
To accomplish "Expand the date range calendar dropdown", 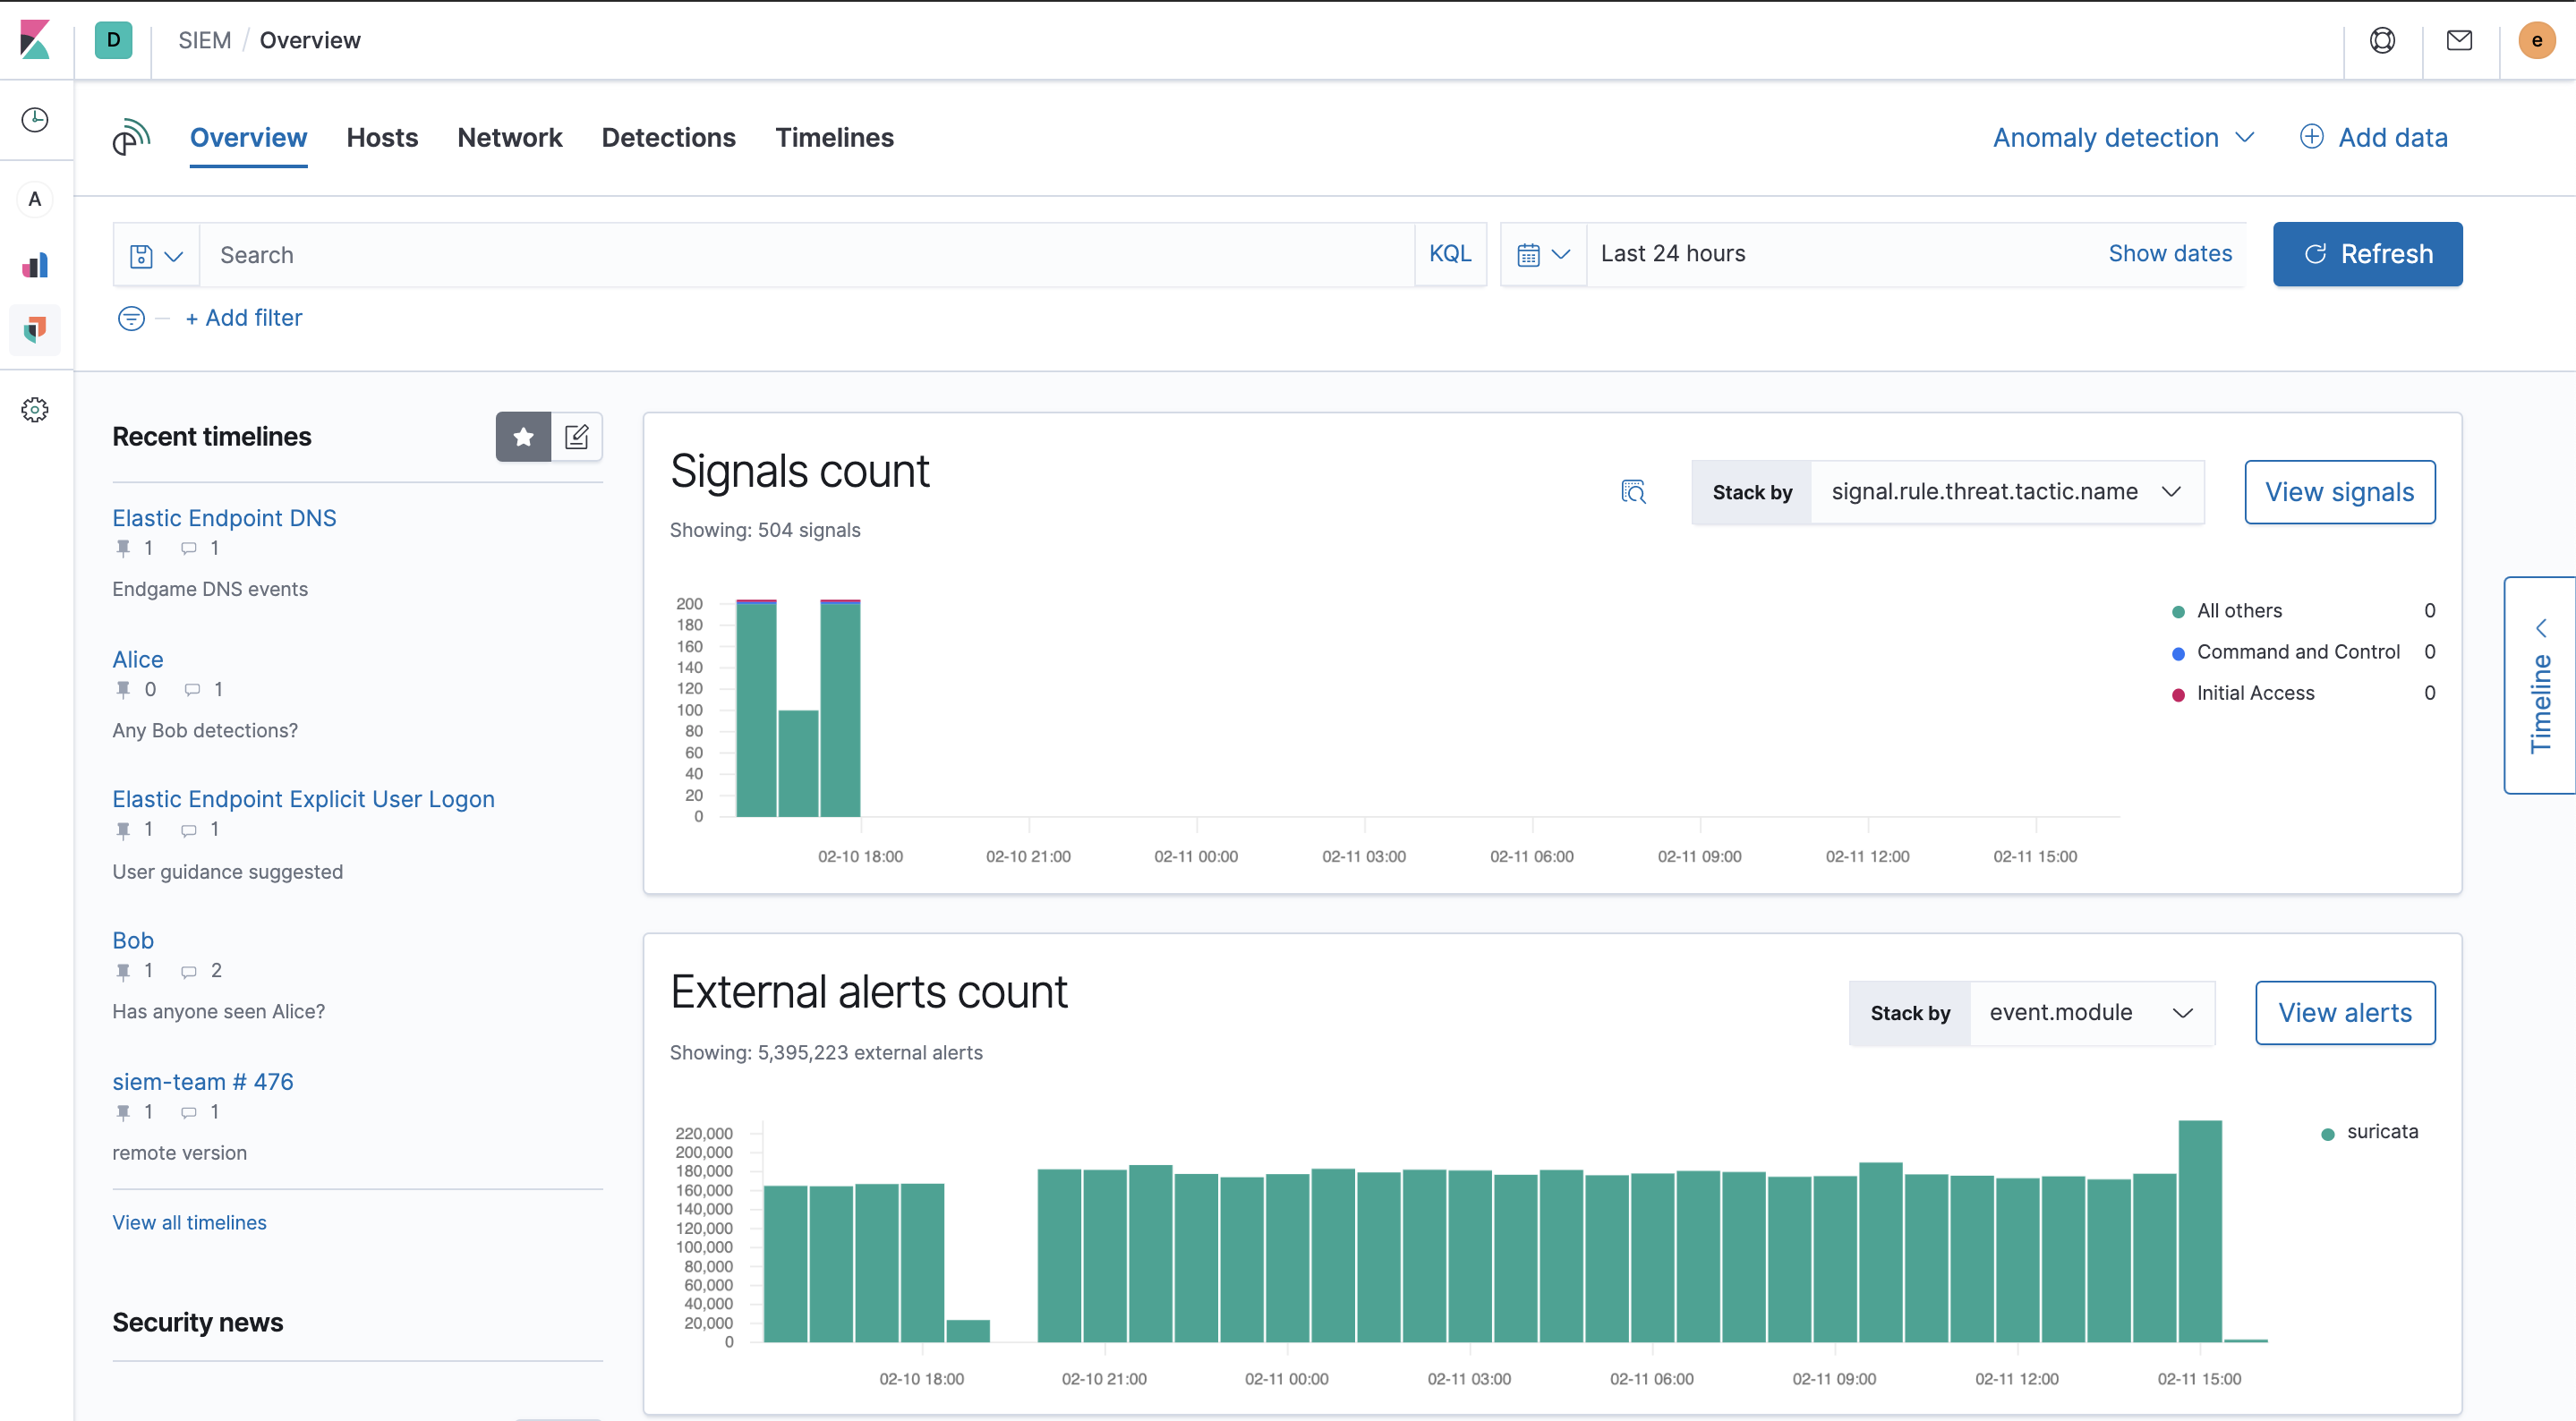I will (x=1540, y=254).
